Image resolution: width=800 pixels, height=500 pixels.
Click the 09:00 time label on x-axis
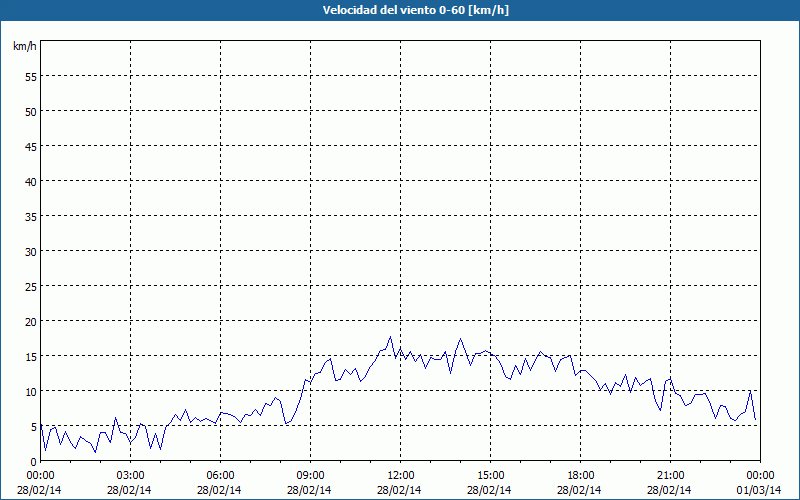tap(310, 476)
